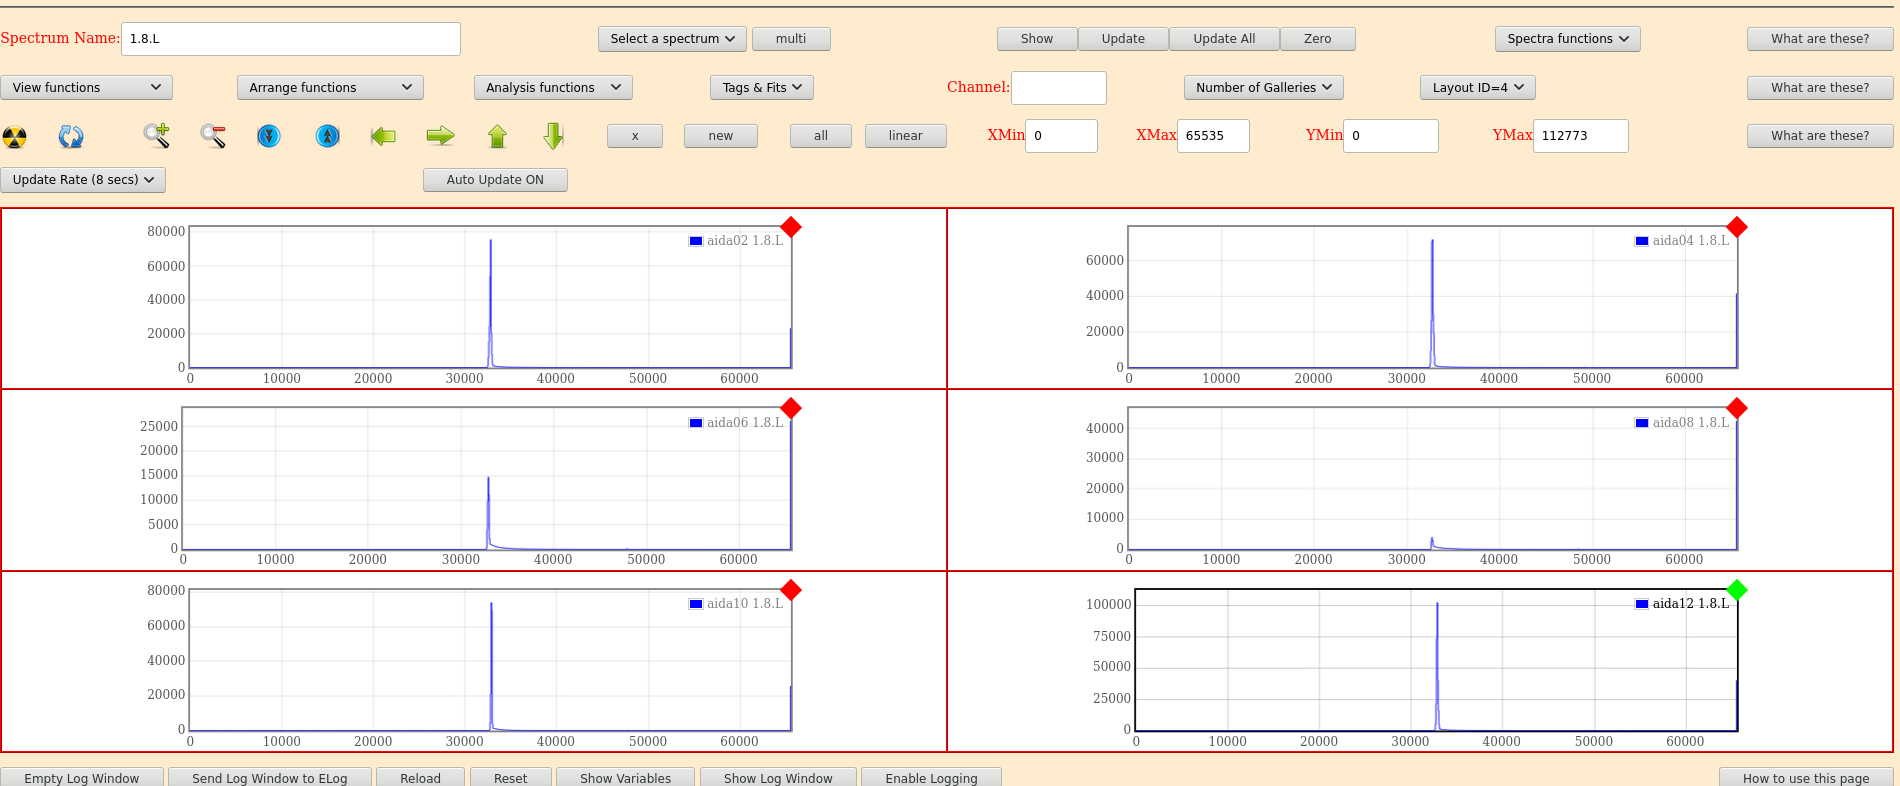The width and height of the screenshot is (1900, 786).
Task: Click the Show Log Window button
Action: click(x=778, y=778)
